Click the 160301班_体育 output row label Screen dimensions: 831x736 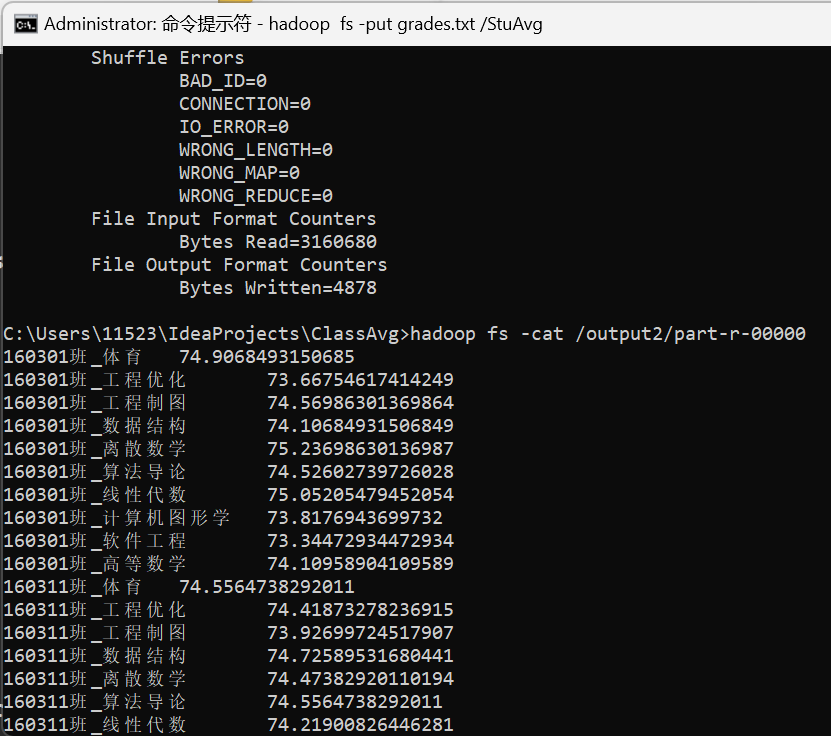72,357
